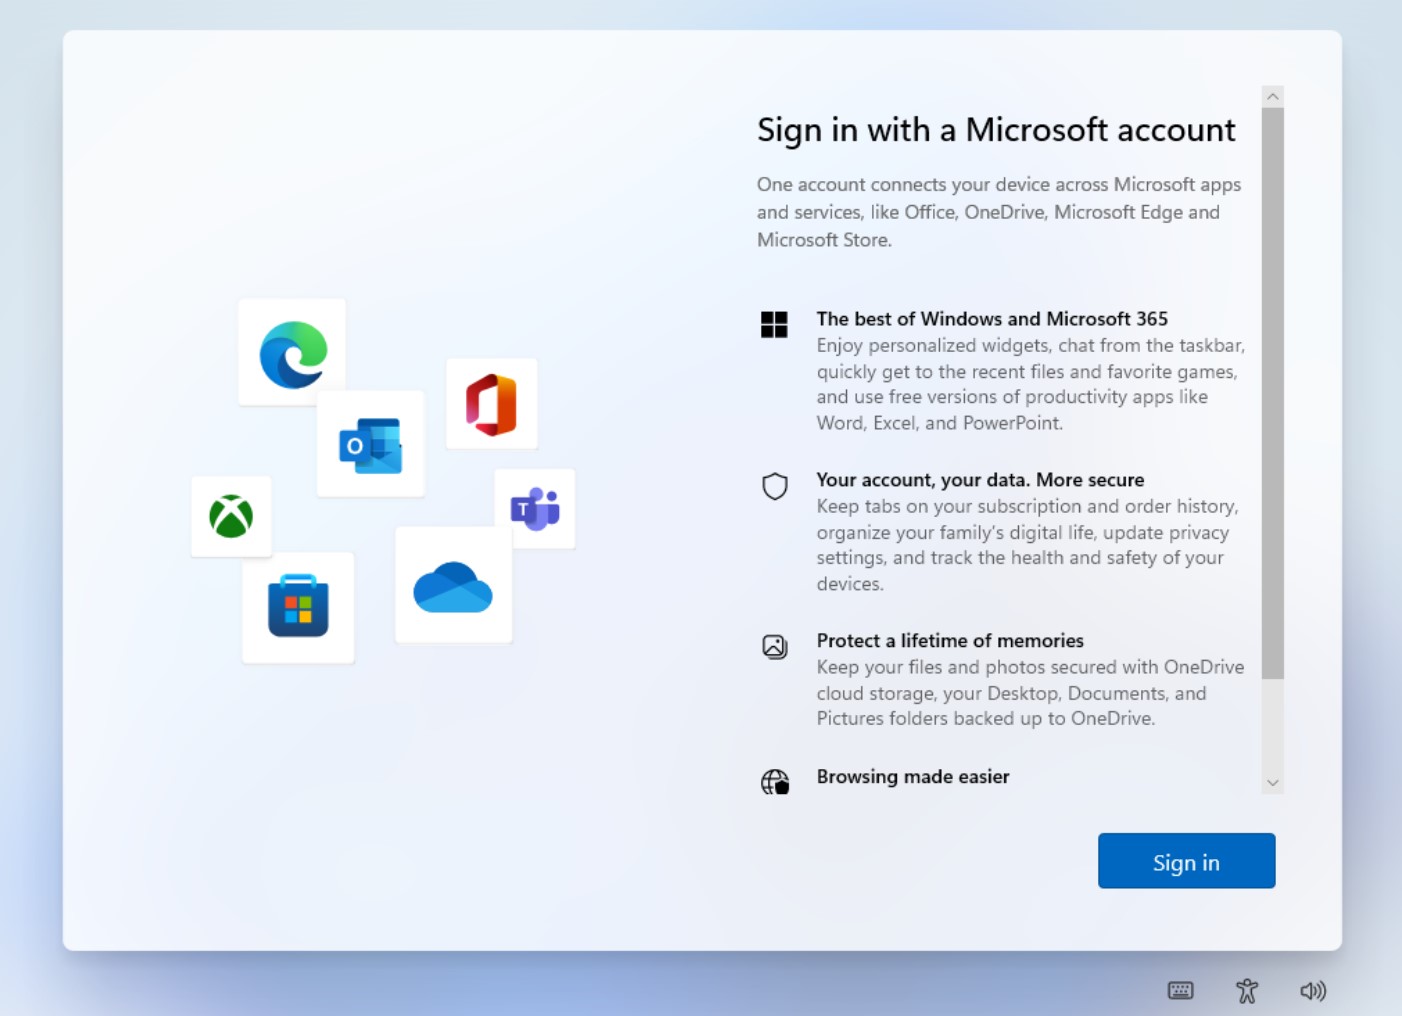This screenshot has height=1016, width=1402.
Task: Select the Microsoft Edge icon
Action: [x=291, y=351]
